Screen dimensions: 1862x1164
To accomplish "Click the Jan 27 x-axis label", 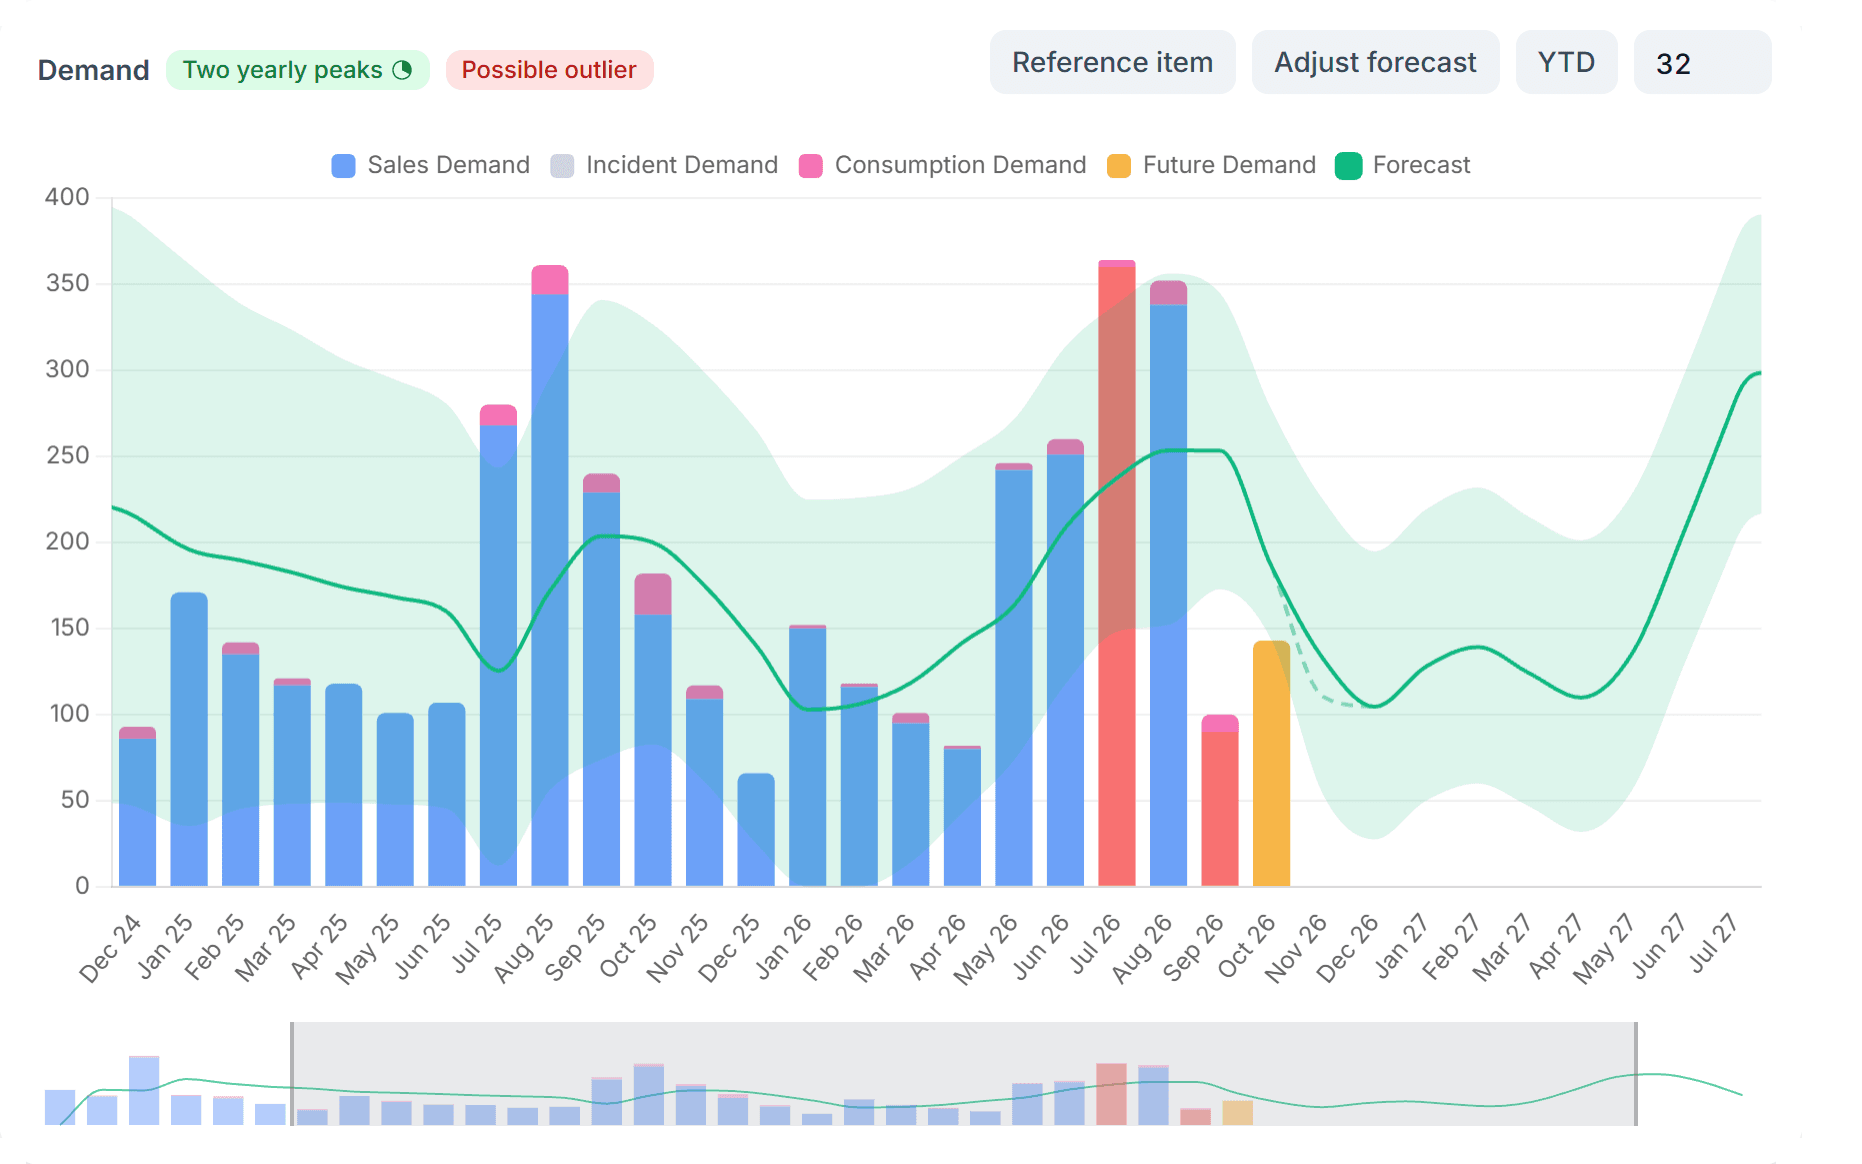I will (1402, 945).
